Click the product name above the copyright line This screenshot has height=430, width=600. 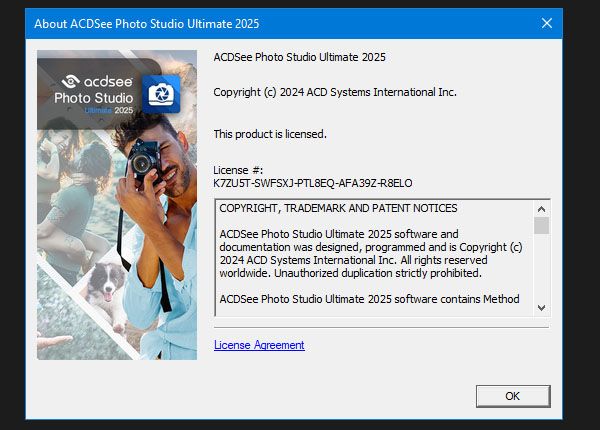pyautogui.click(x=299, y=57)
